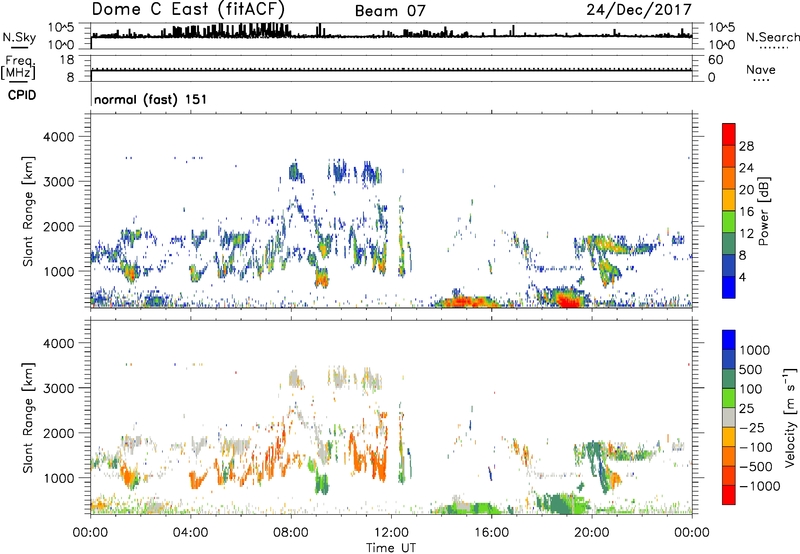
Task: Click the '08:00' time axis tick label
Action: coord(291,533)
